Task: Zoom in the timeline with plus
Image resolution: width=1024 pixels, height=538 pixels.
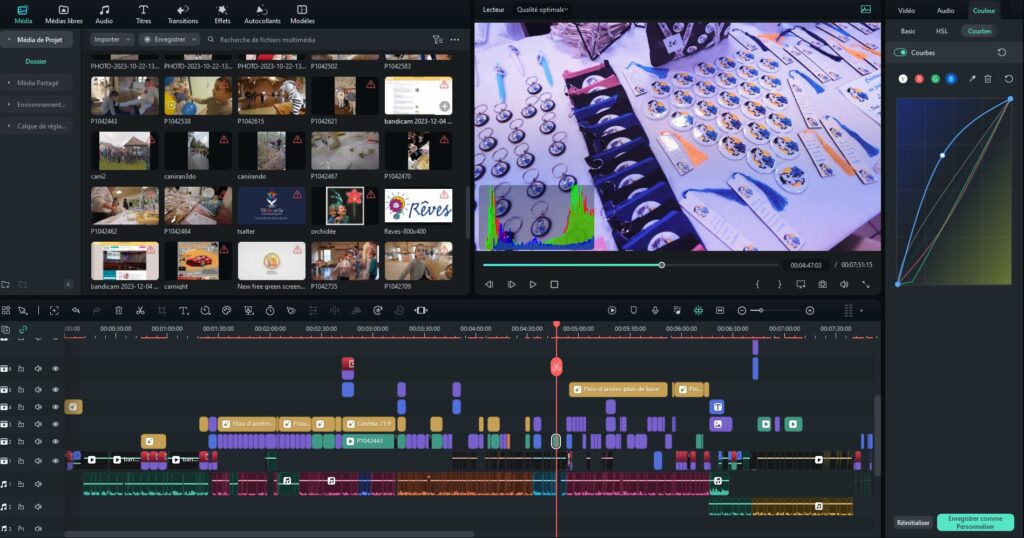Action: [810, 311]
